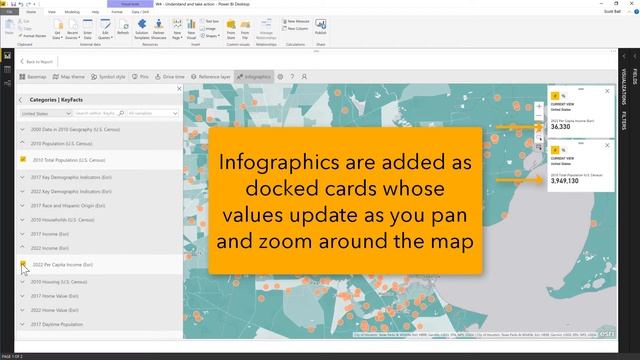Go back from Categories | KeyFacts
640x360 pixels.
[21, 100]
